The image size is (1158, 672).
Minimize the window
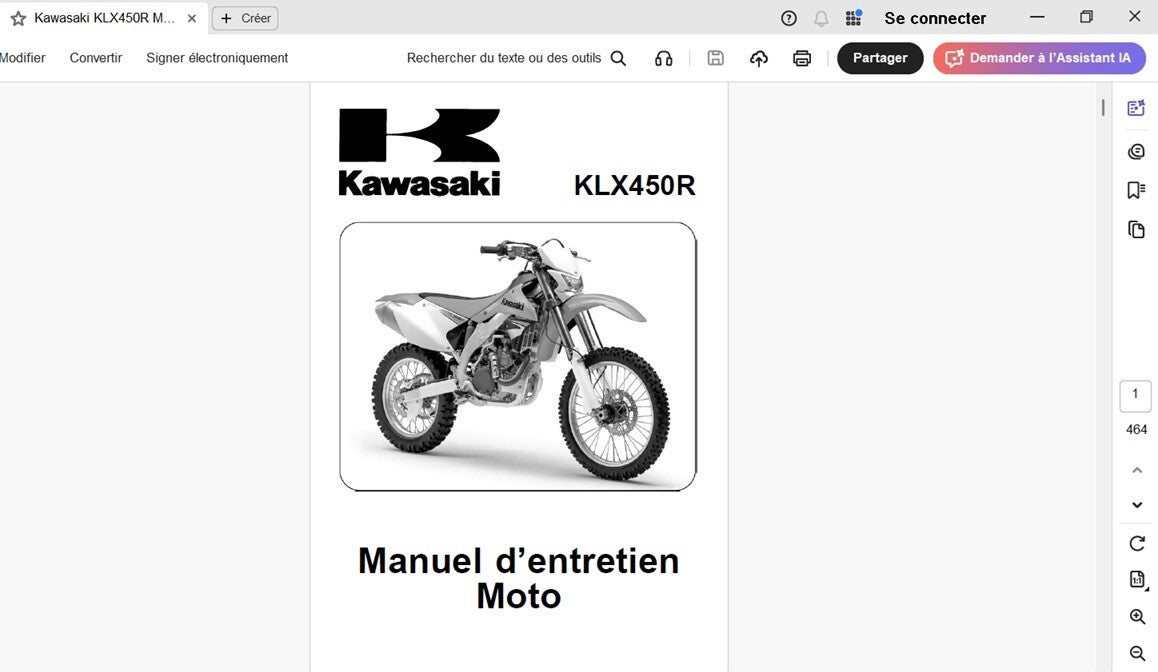[x=1037, y=17]
